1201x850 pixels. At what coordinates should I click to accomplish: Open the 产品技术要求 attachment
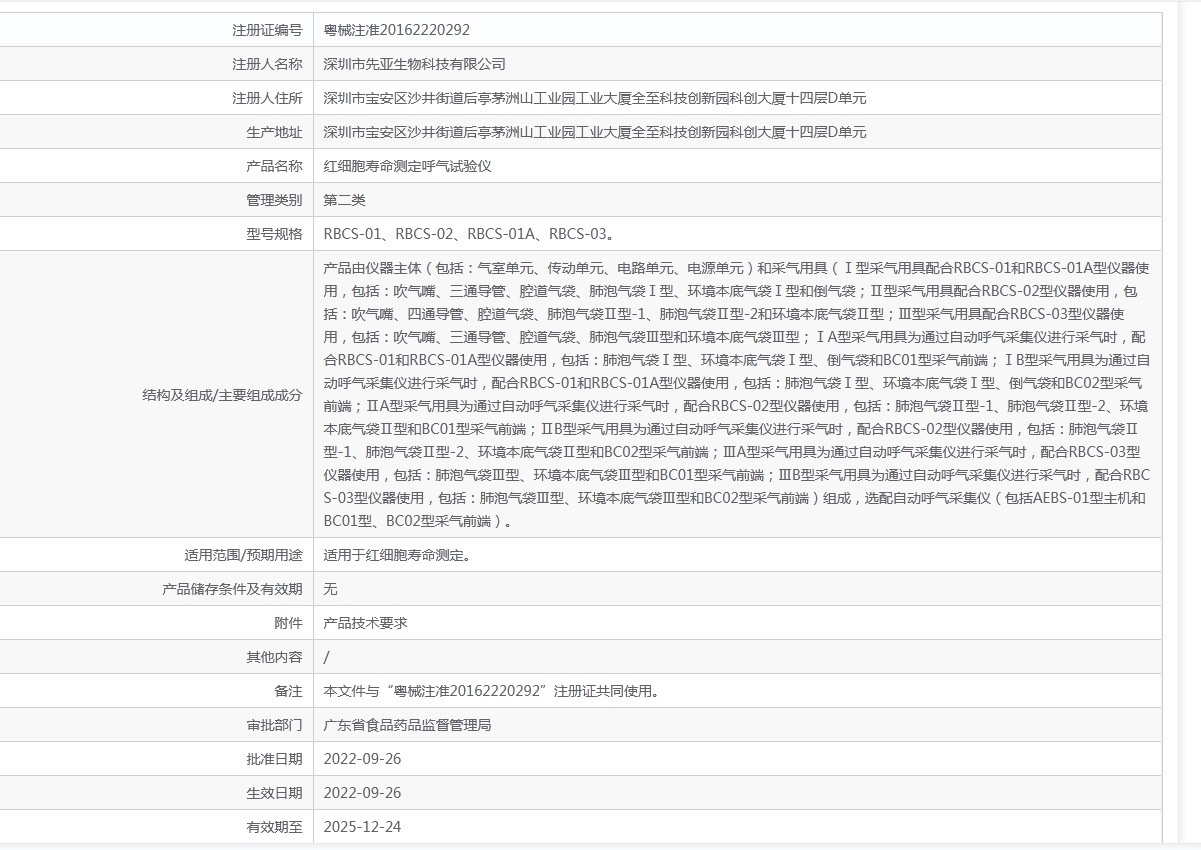click(365, 623)
